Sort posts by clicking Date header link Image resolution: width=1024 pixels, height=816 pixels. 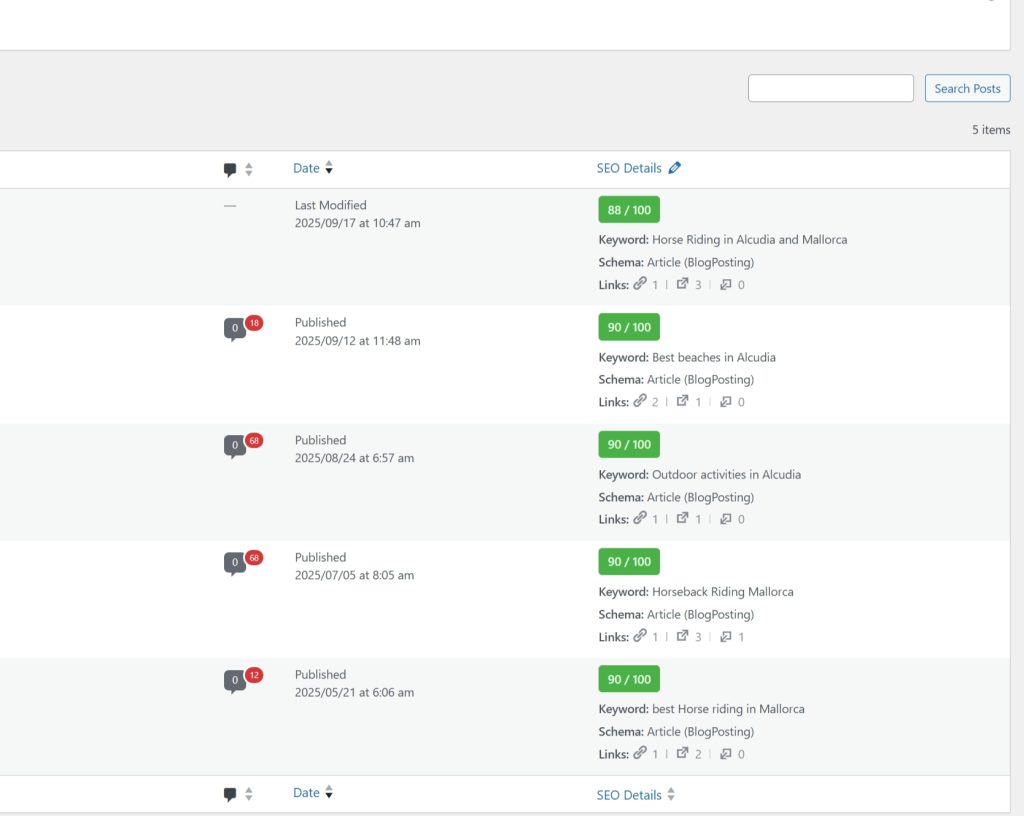tap(305, 168)
